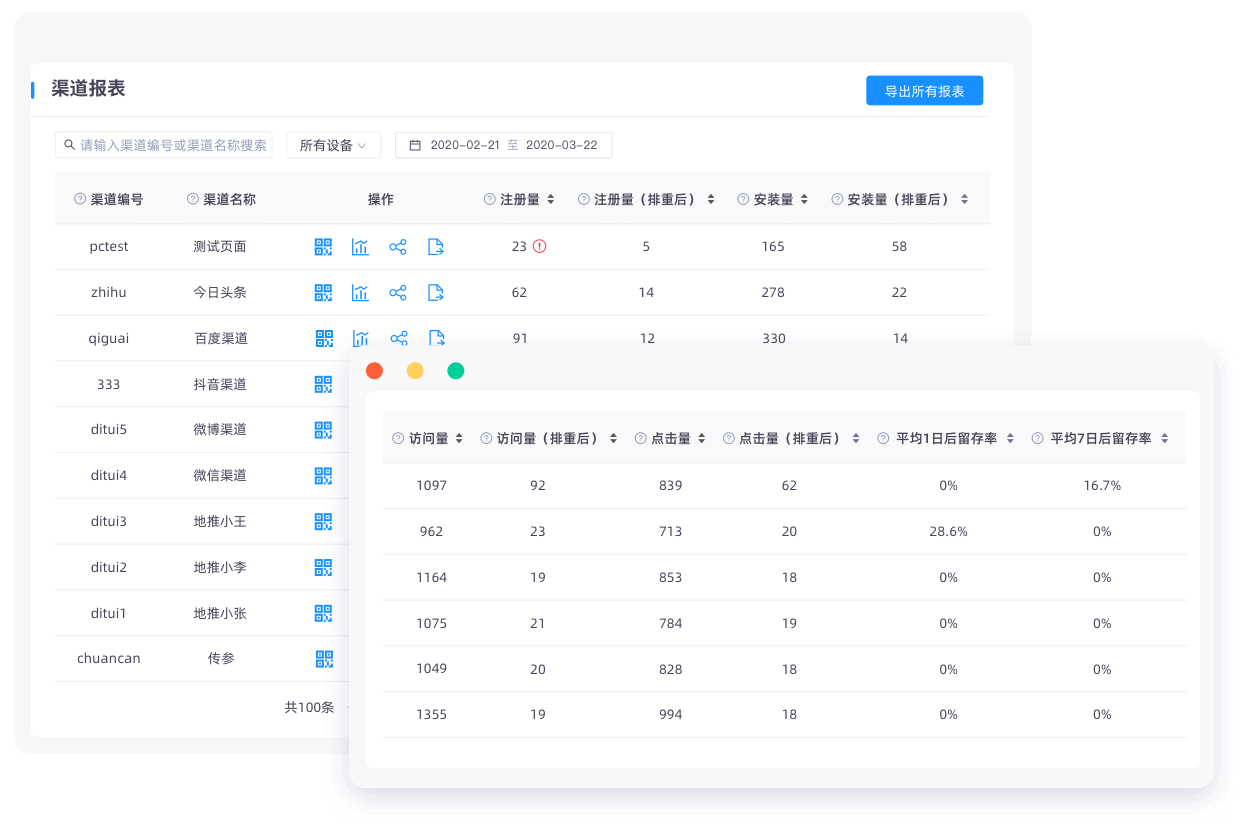Click help icon next to 渠道编号
Screen dimensions: 1244x838
pos(80,199)
